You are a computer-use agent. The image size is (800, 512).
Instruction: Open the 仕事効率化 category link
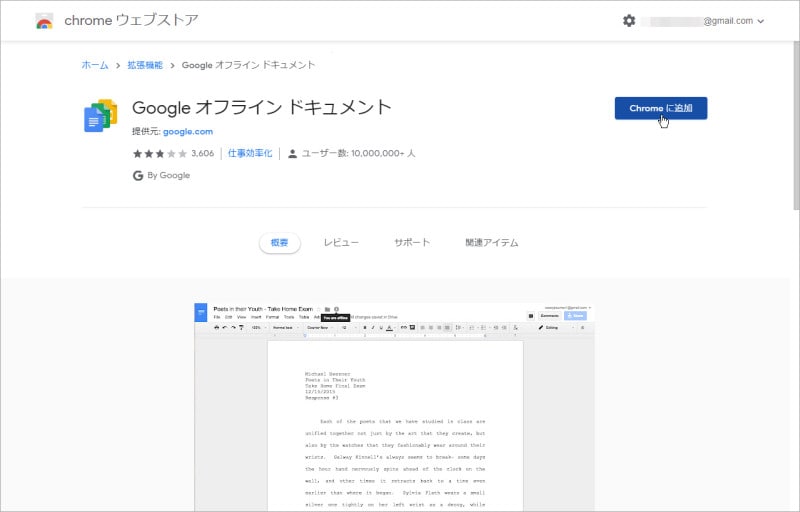click(250, 154)
